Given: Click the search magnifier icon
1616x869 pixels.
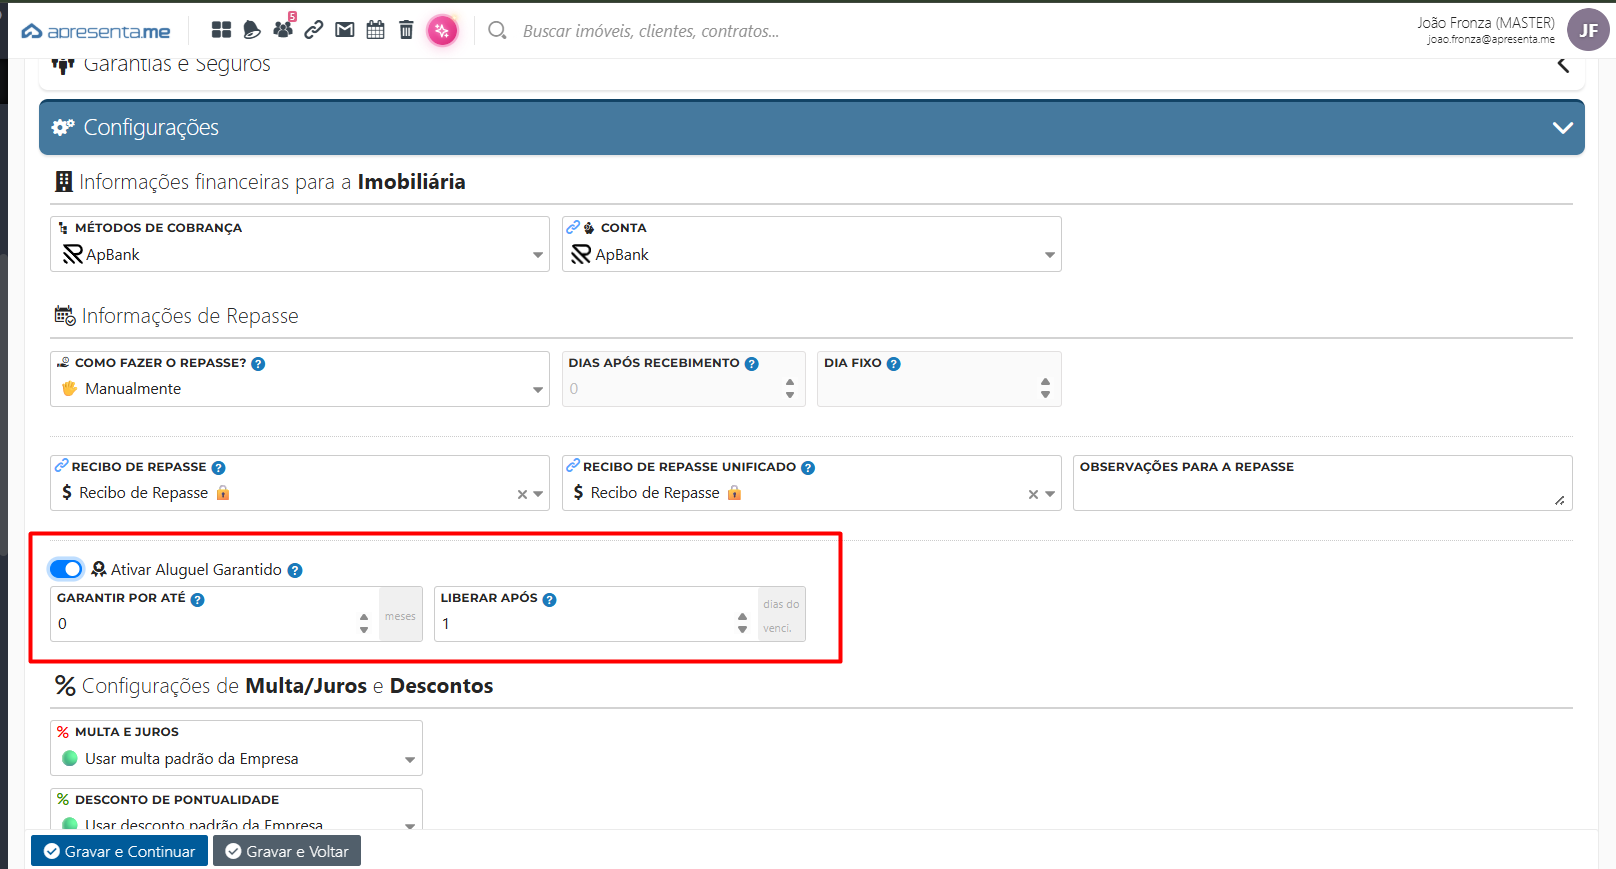Looking at the screenshot, I should (497, 30).
